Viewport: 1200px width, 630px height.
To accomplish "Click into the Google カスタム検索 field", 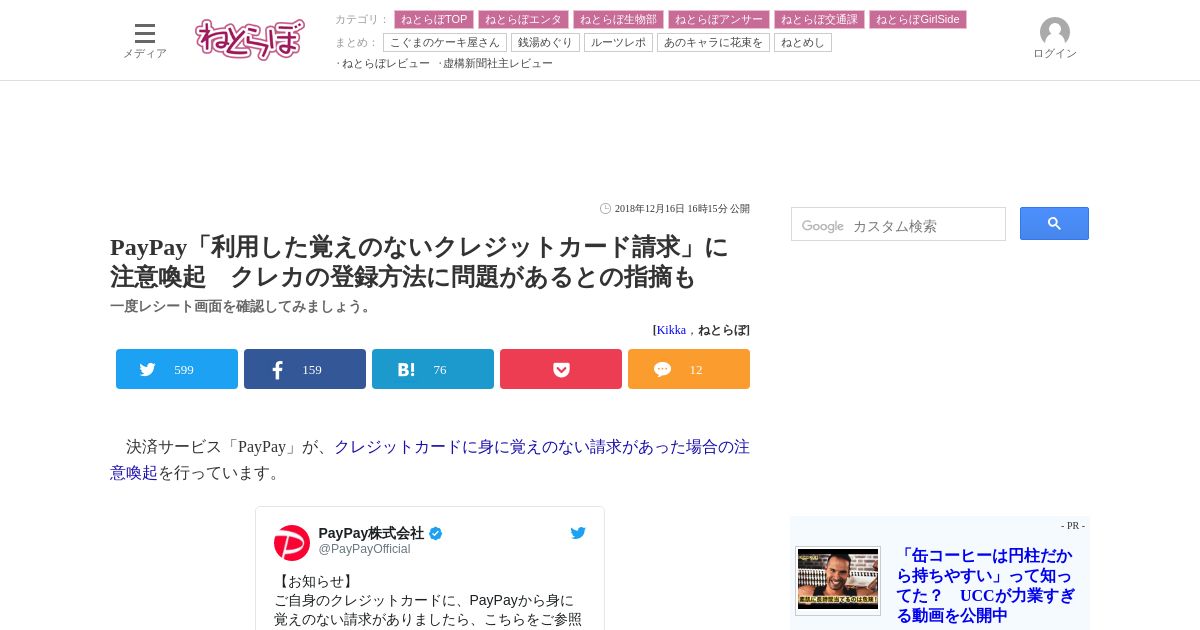I will [898, 224].
